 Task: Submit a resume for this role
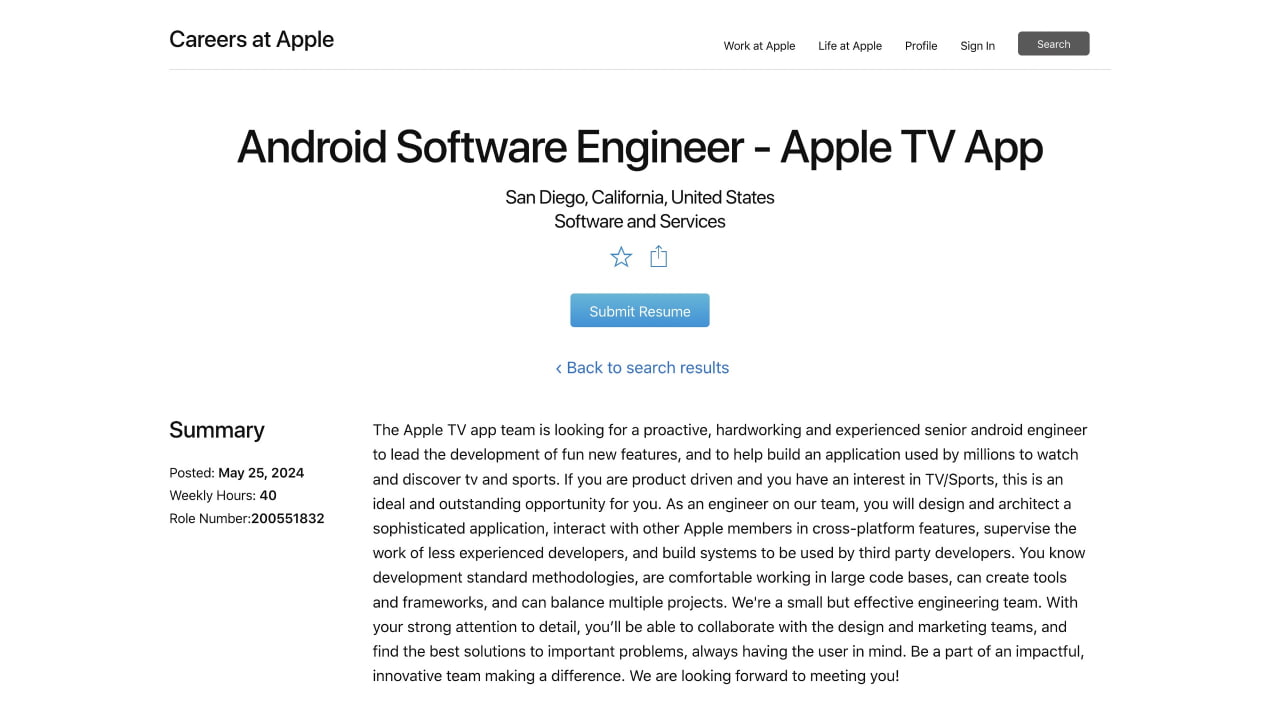[x=640, y=311]
